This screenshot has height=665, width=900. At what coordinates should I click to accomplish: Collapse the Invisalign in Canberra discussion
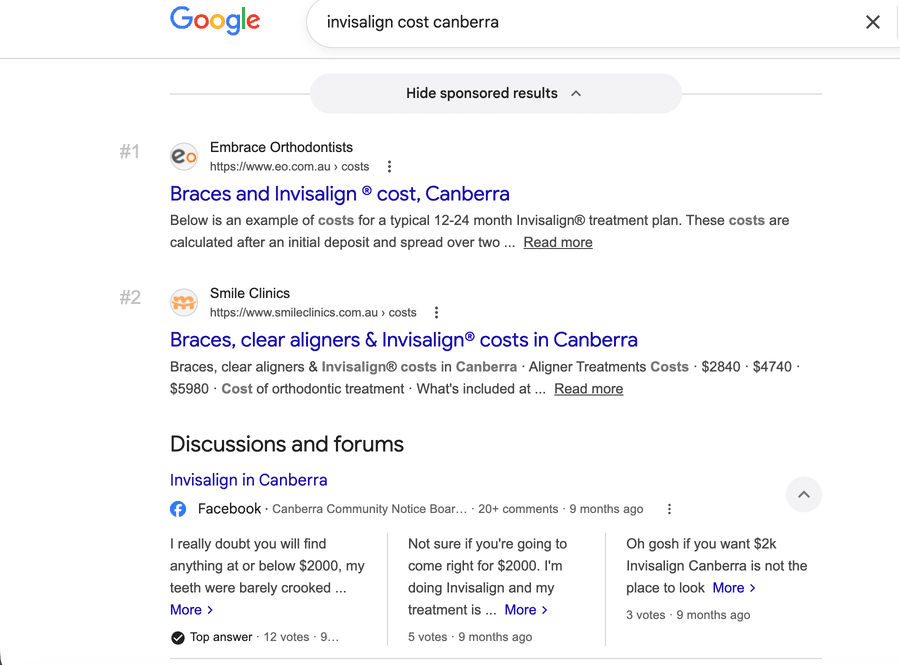[804, 495]
